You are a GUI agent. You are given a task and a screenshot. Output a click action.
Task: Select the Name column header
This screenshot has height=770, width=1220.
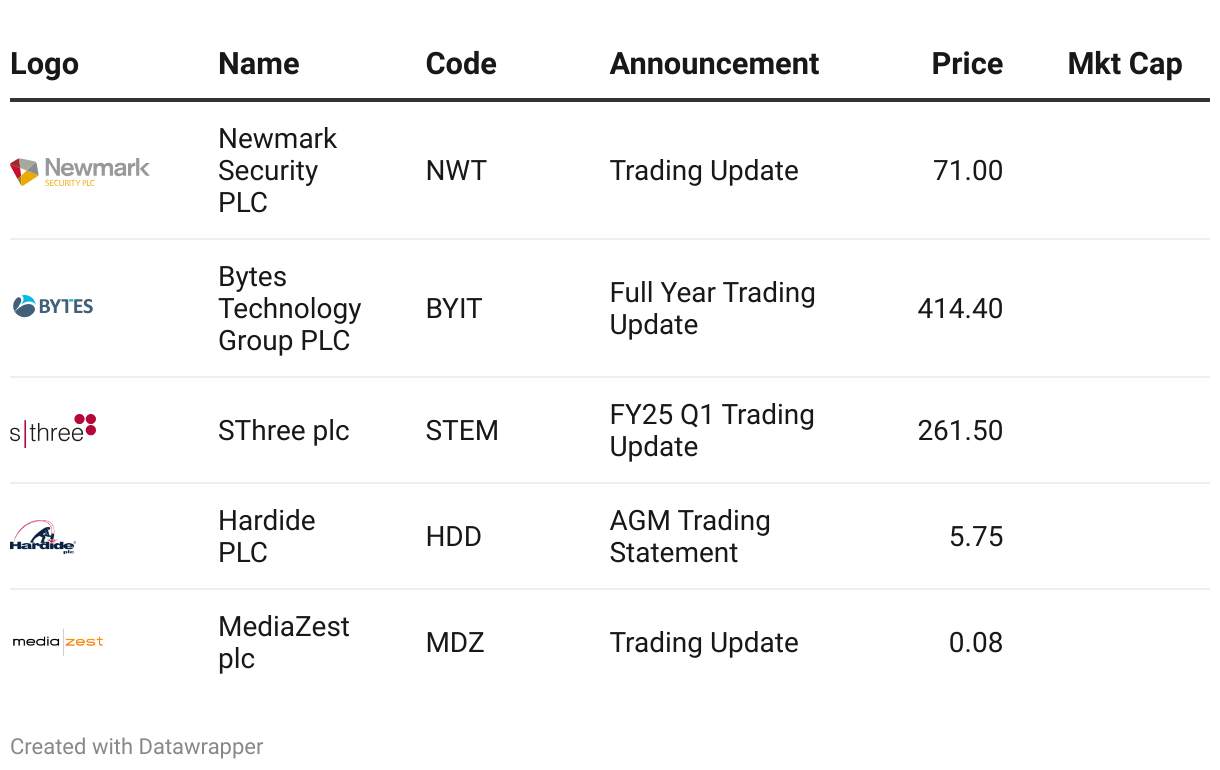coord(259,64)
